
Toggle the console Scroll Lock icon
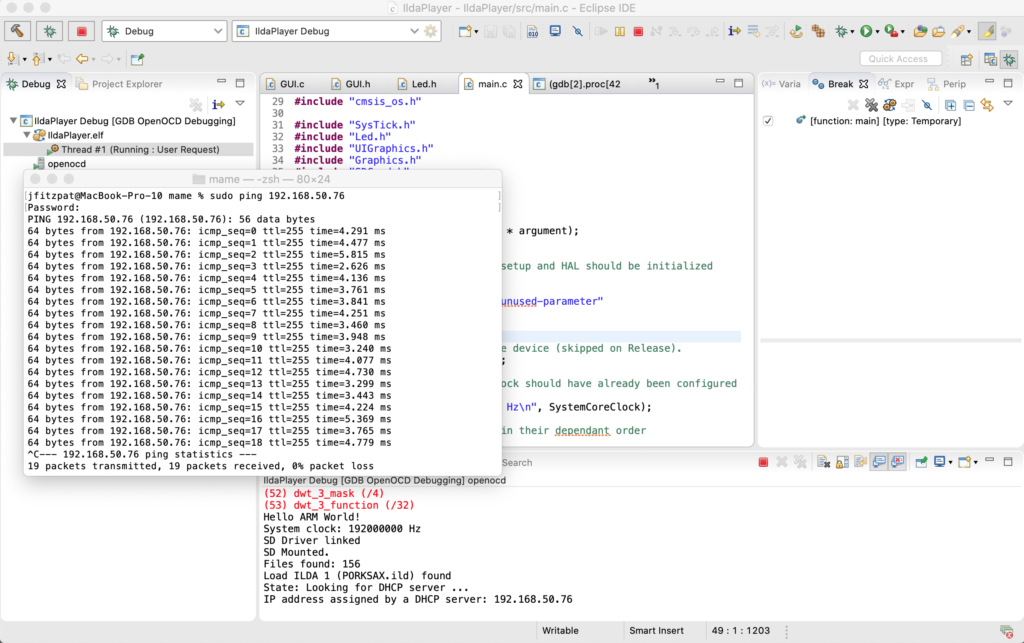pyautogui.click(x=841, y=462)
